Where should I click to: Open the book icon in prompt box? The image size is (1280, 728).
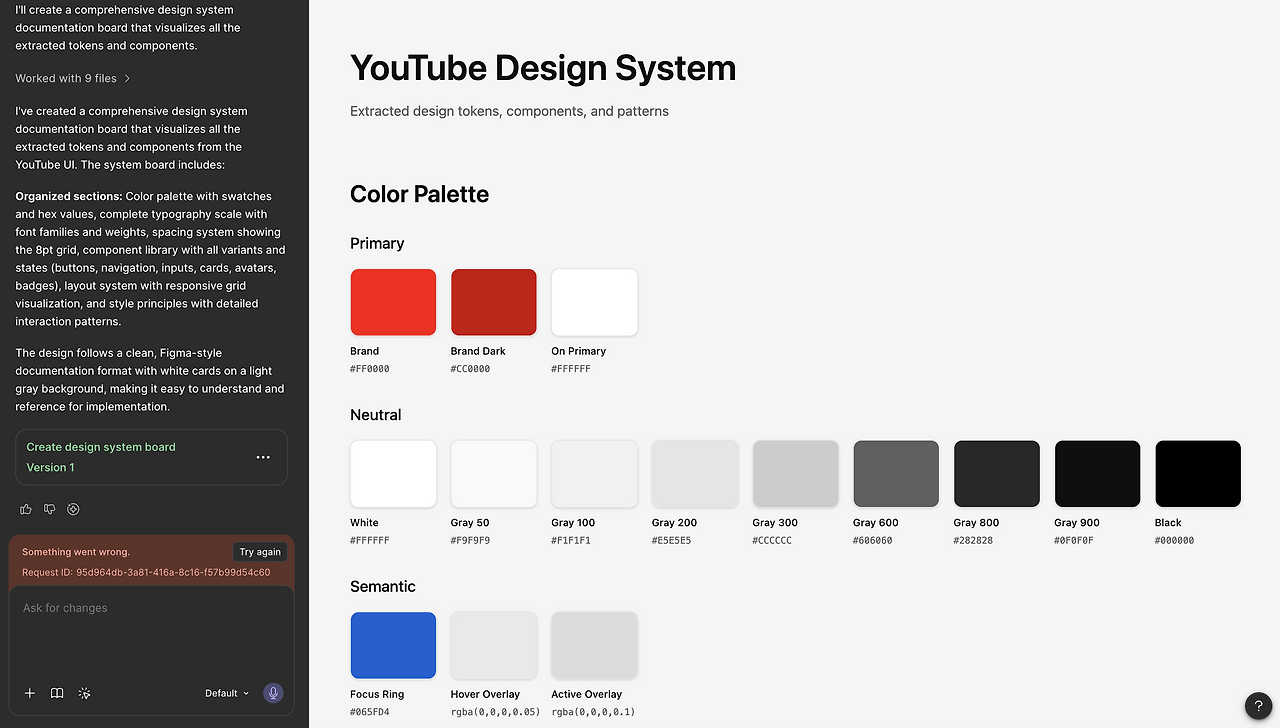(x=57, y=693)
